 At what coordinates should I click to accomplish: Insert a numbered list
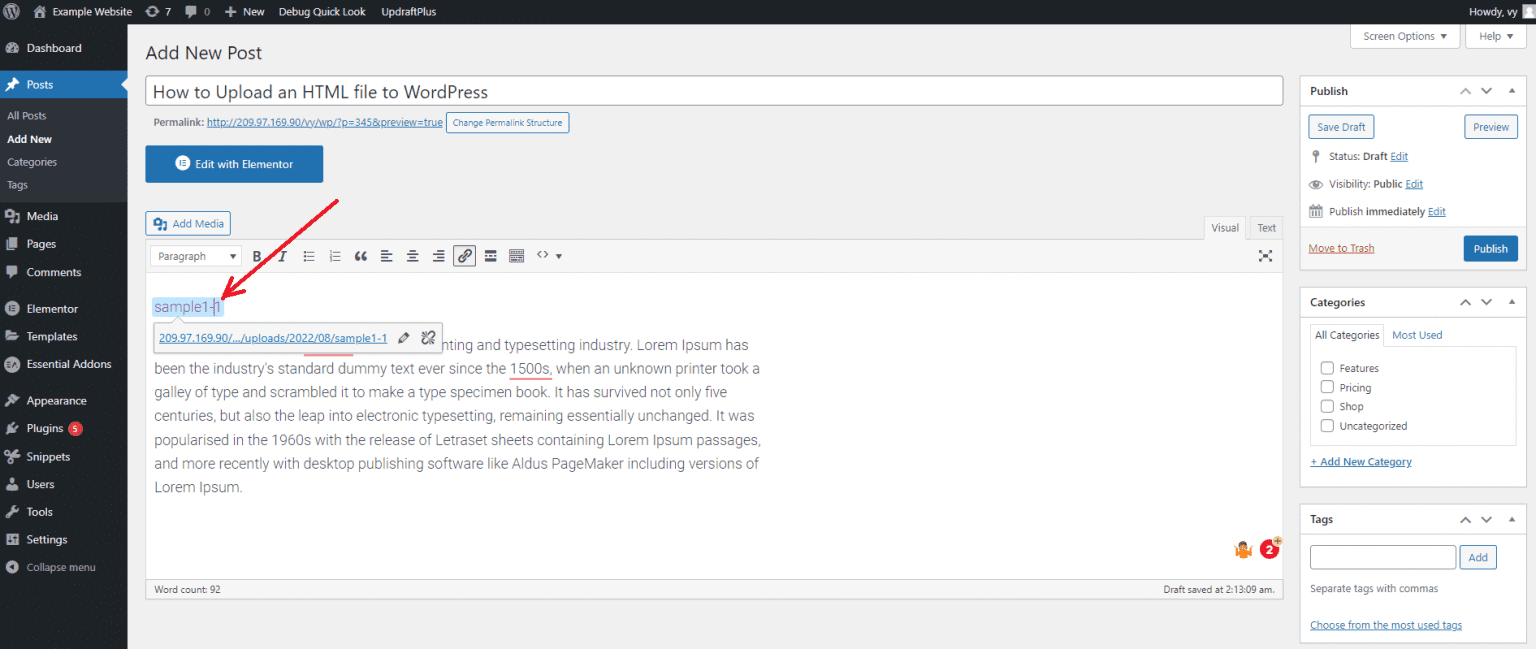(x=335, y=255)
